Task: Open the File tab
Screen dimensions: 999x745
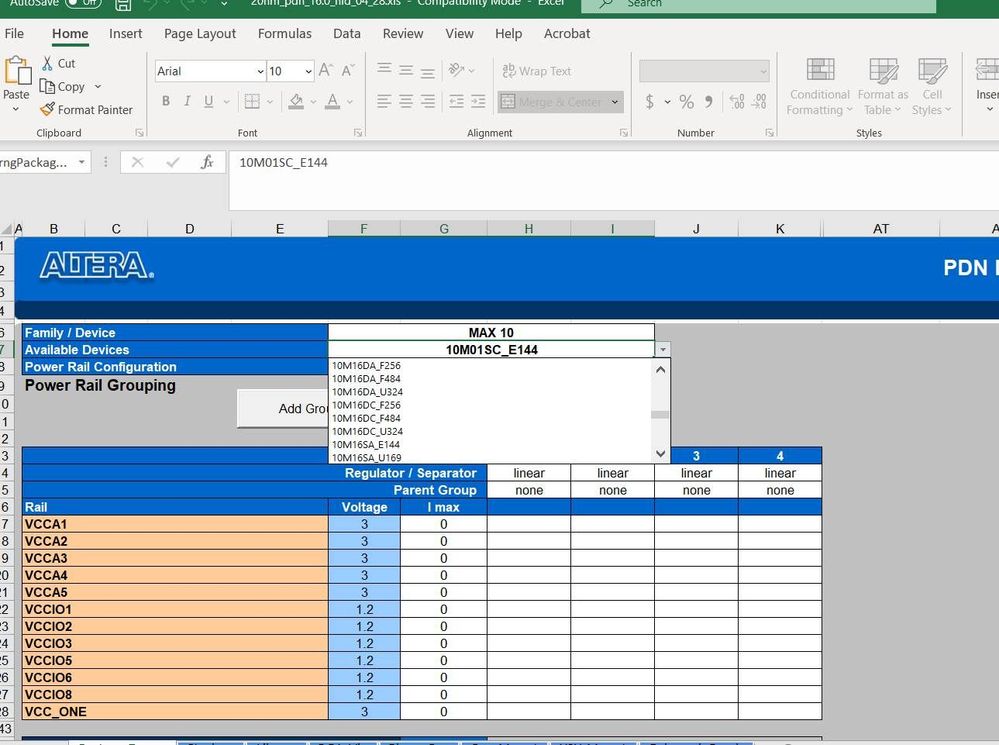Action: tap(14, 34)
